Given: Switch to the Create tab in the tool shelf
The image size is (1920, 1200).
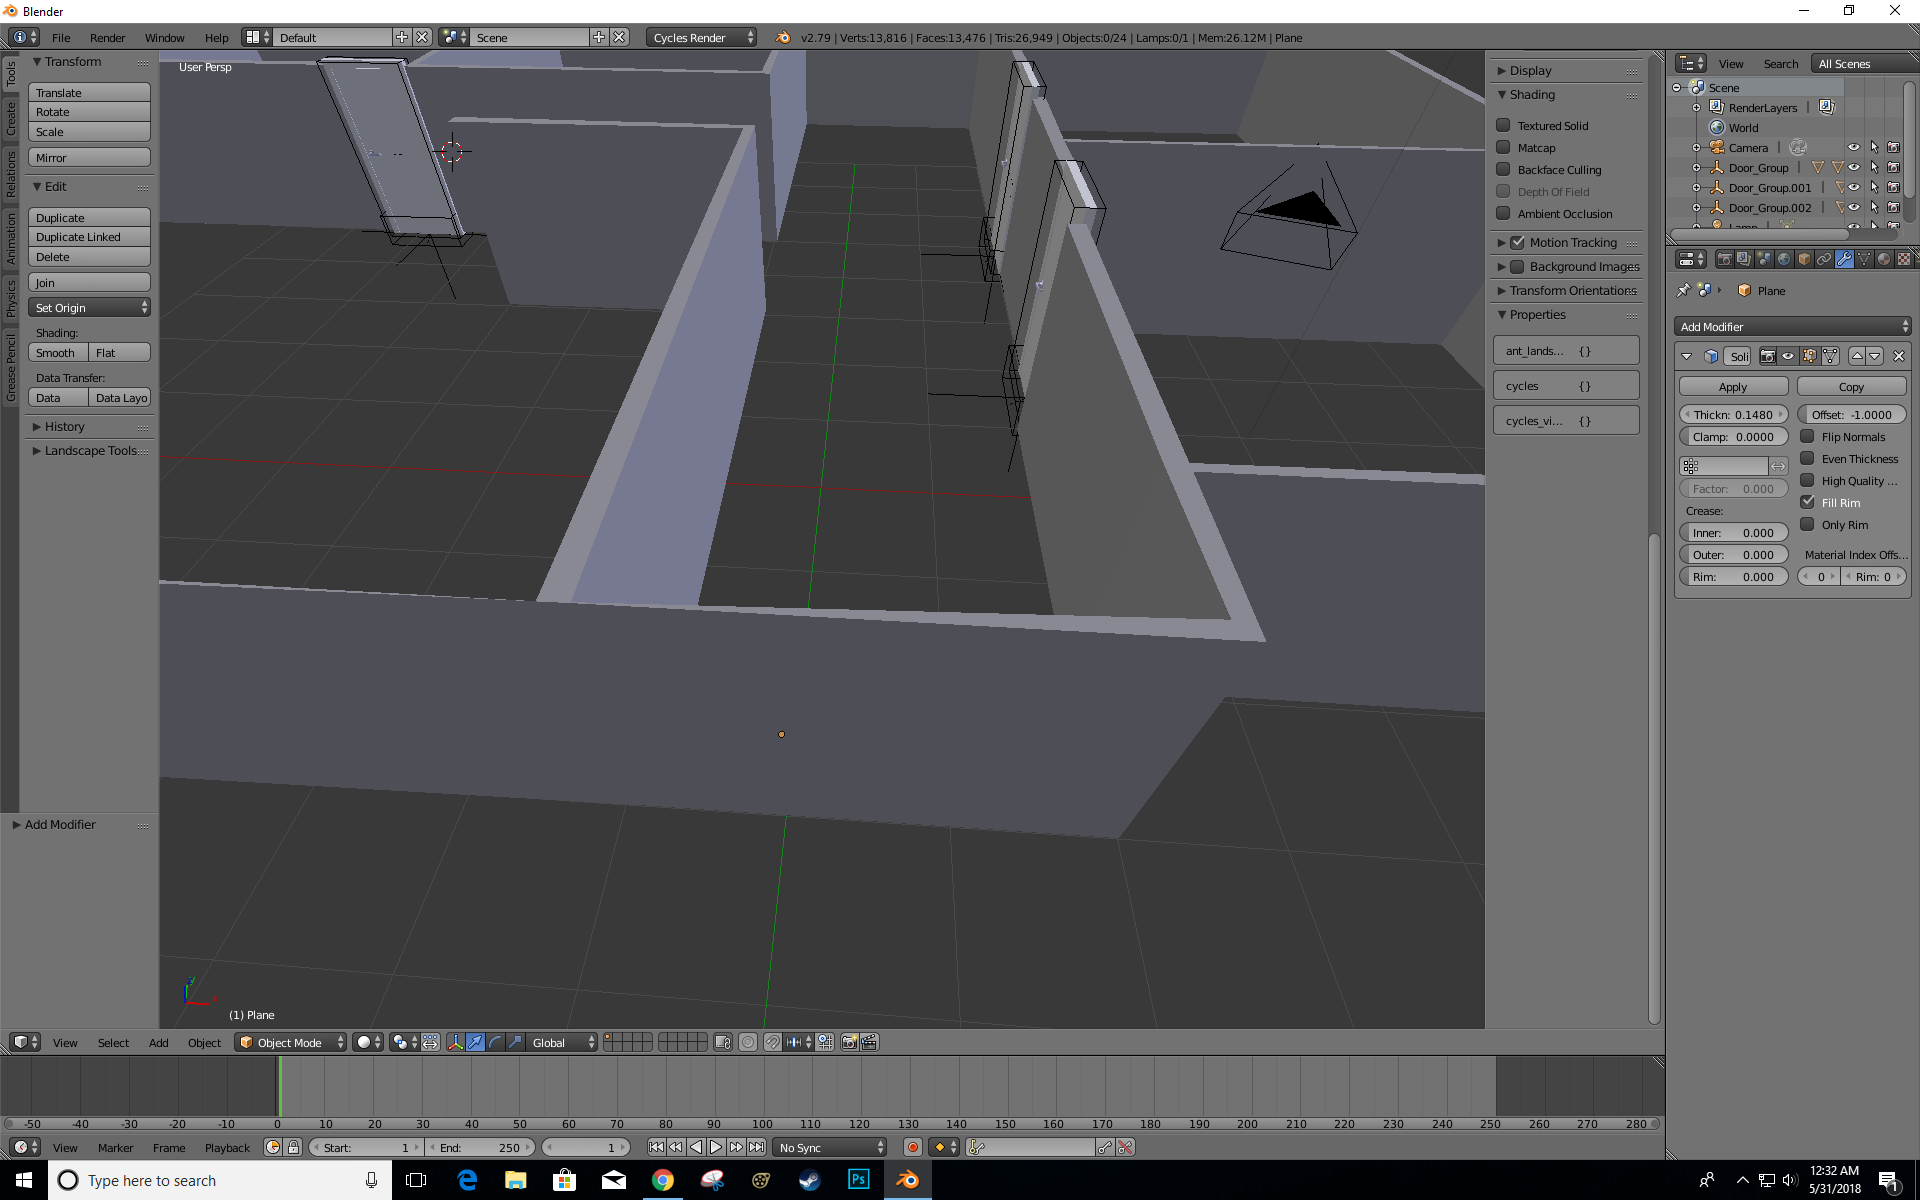Looking at the screenshot, I should [x=11, y=117].
